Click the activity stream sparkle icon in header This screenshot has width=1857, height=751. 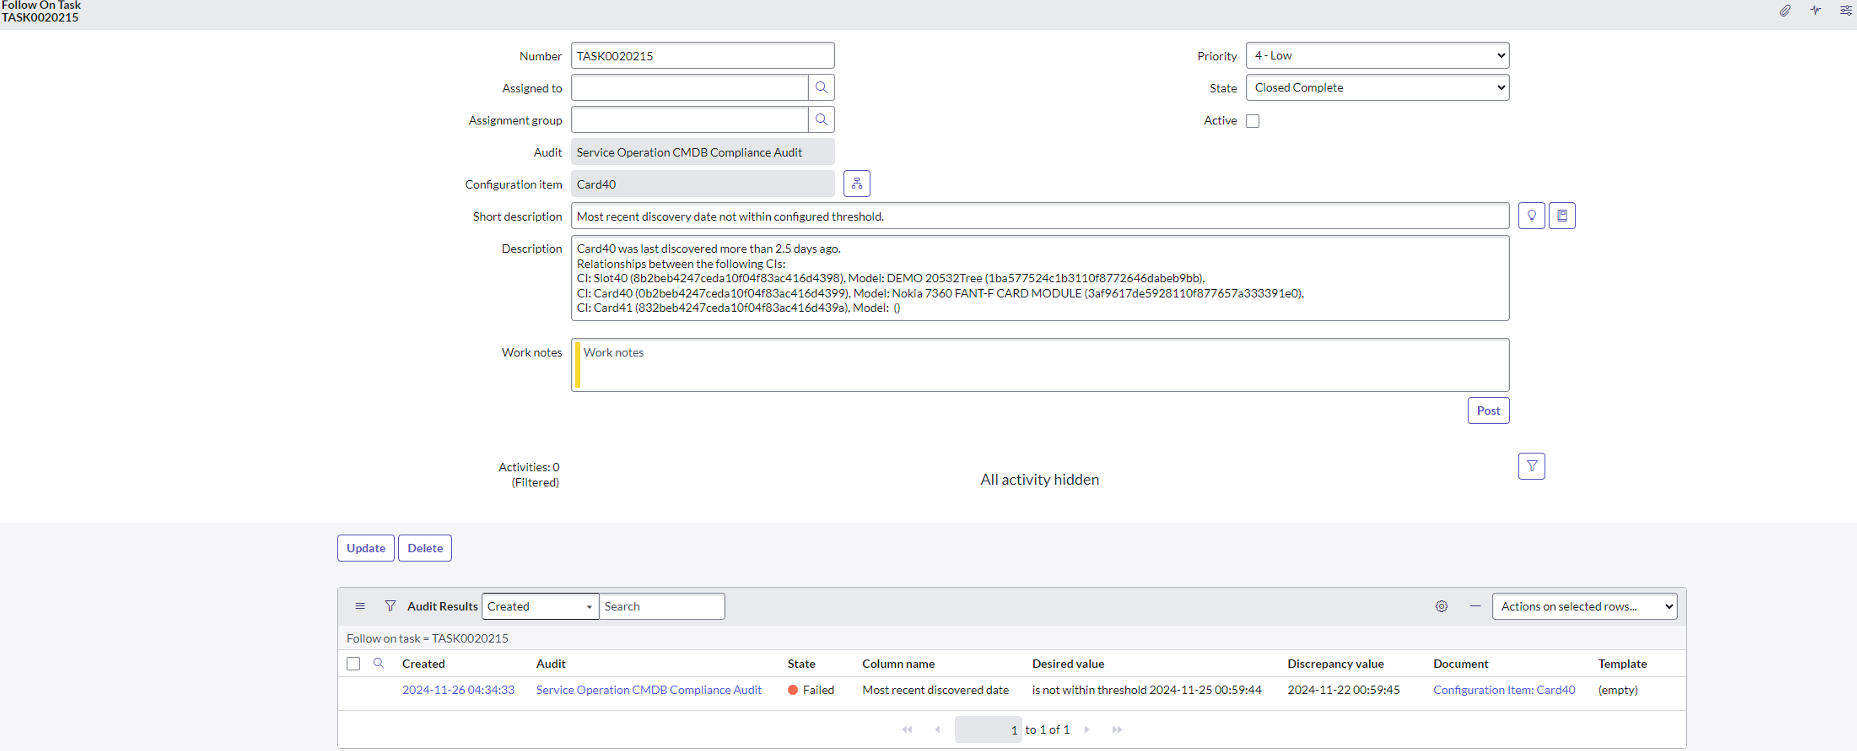coord(1816,10)
